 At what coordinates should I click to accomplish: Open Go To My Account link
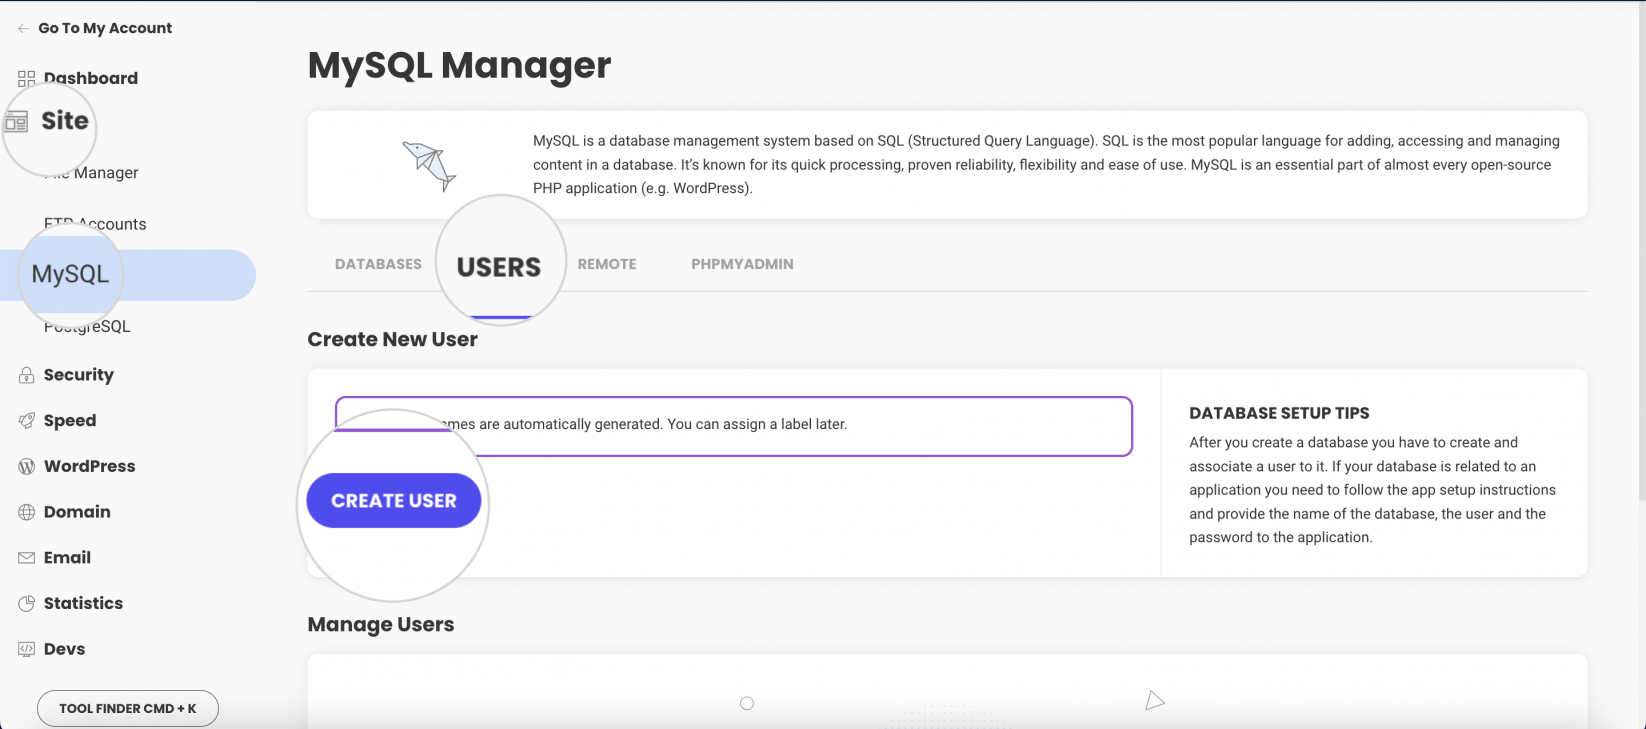coord(105,28)
